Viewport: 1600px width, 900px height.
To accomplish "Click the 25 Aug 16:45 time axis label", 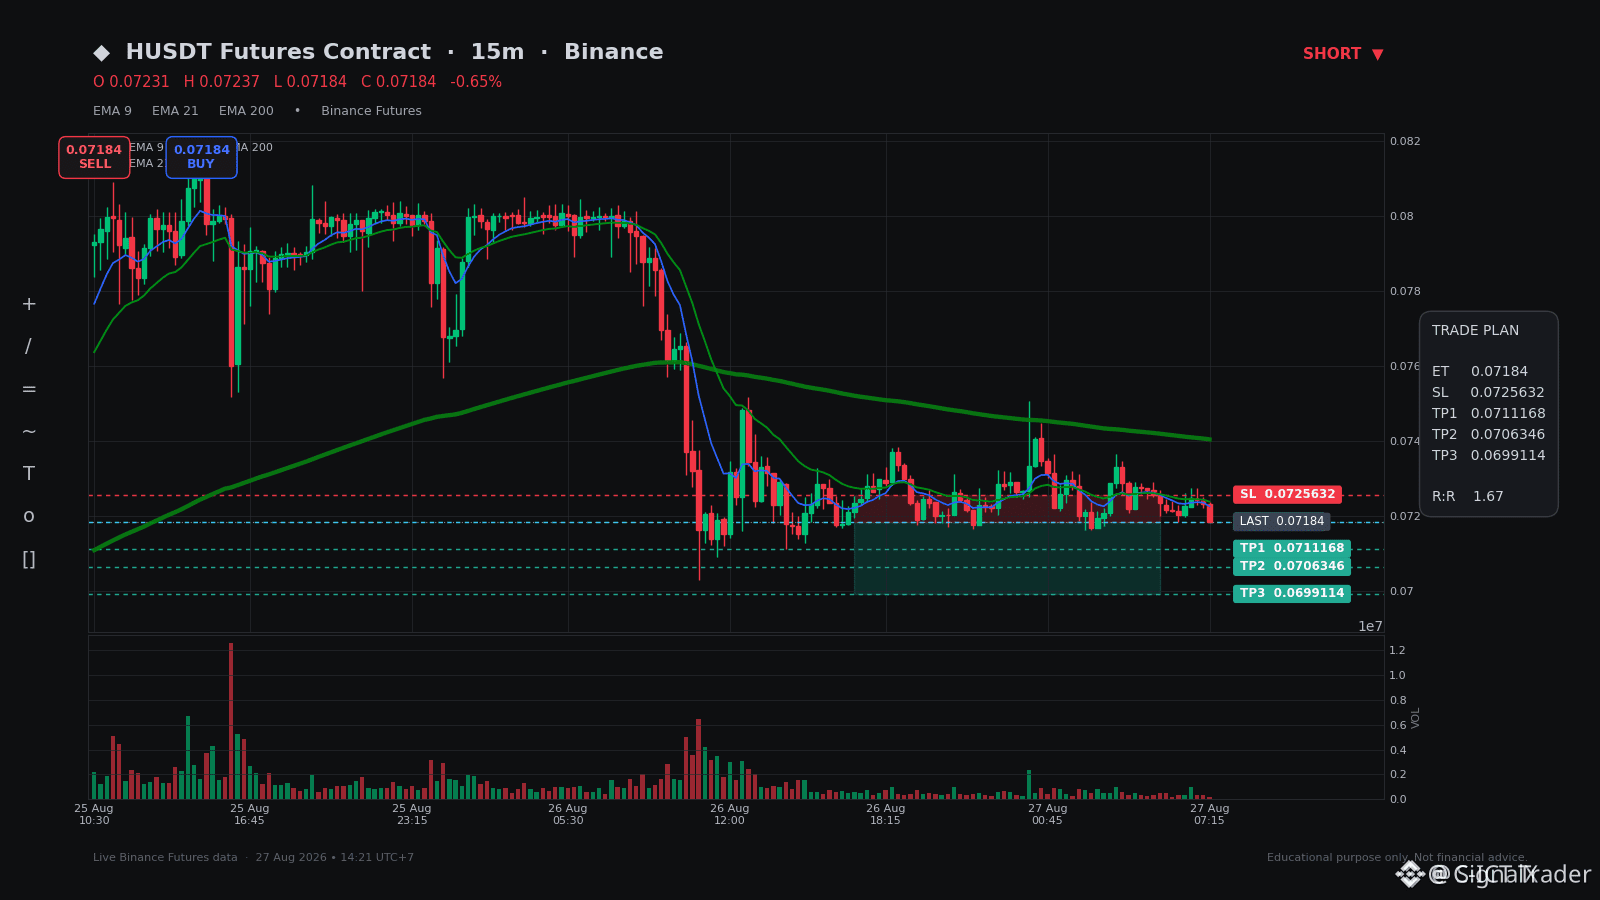I will [x=250, y=815].
